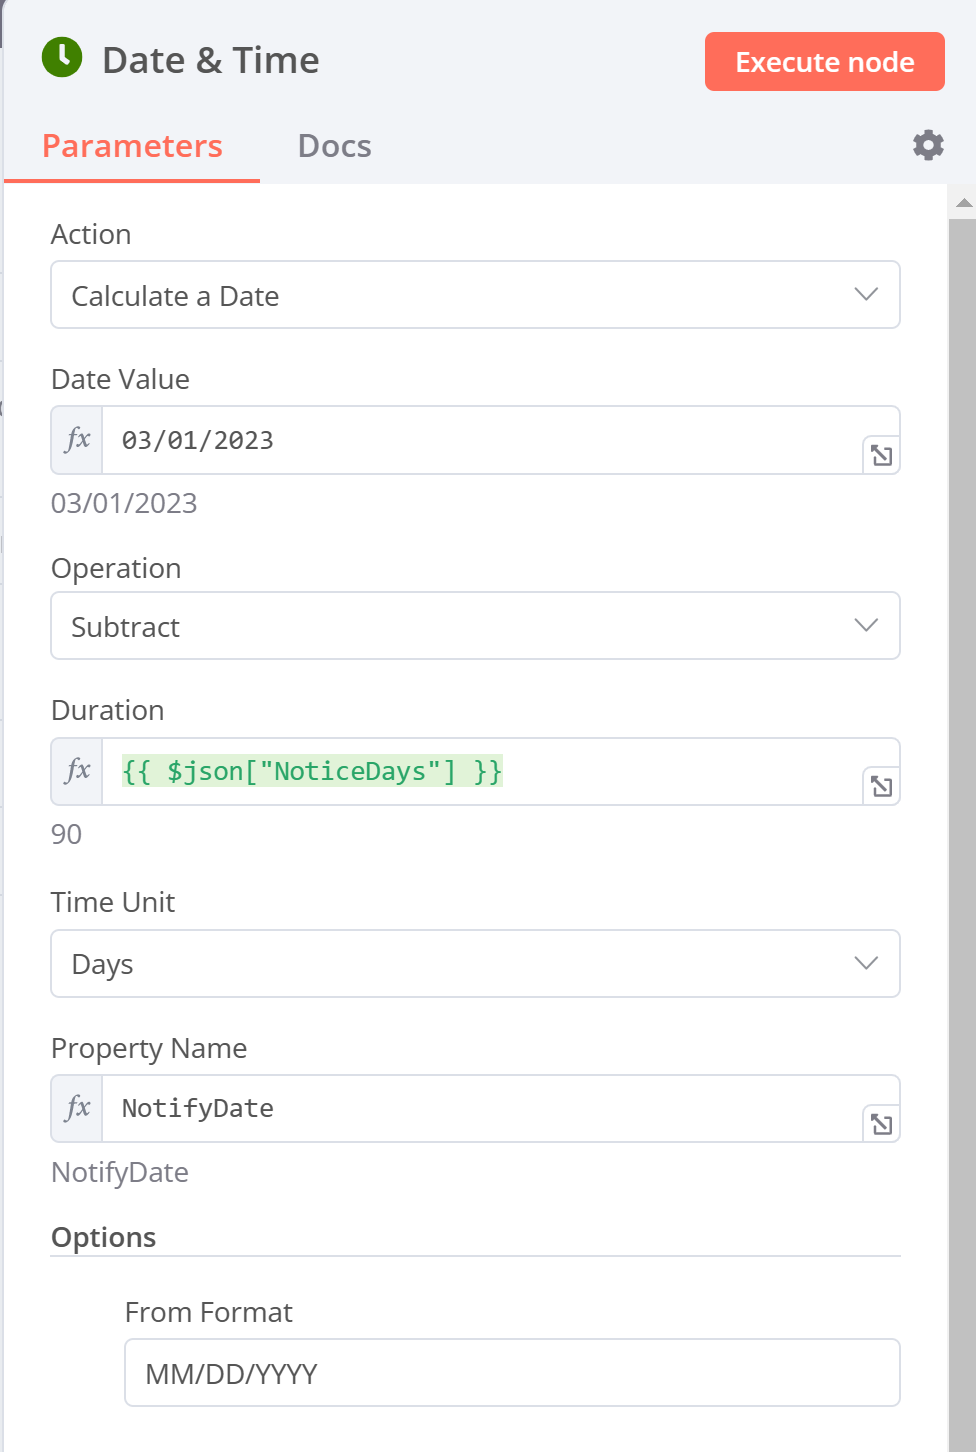The width and height of the screenshot is (976, 1452).
Task: Switch to the Docs tab
Action: click(x=334, y=146)
